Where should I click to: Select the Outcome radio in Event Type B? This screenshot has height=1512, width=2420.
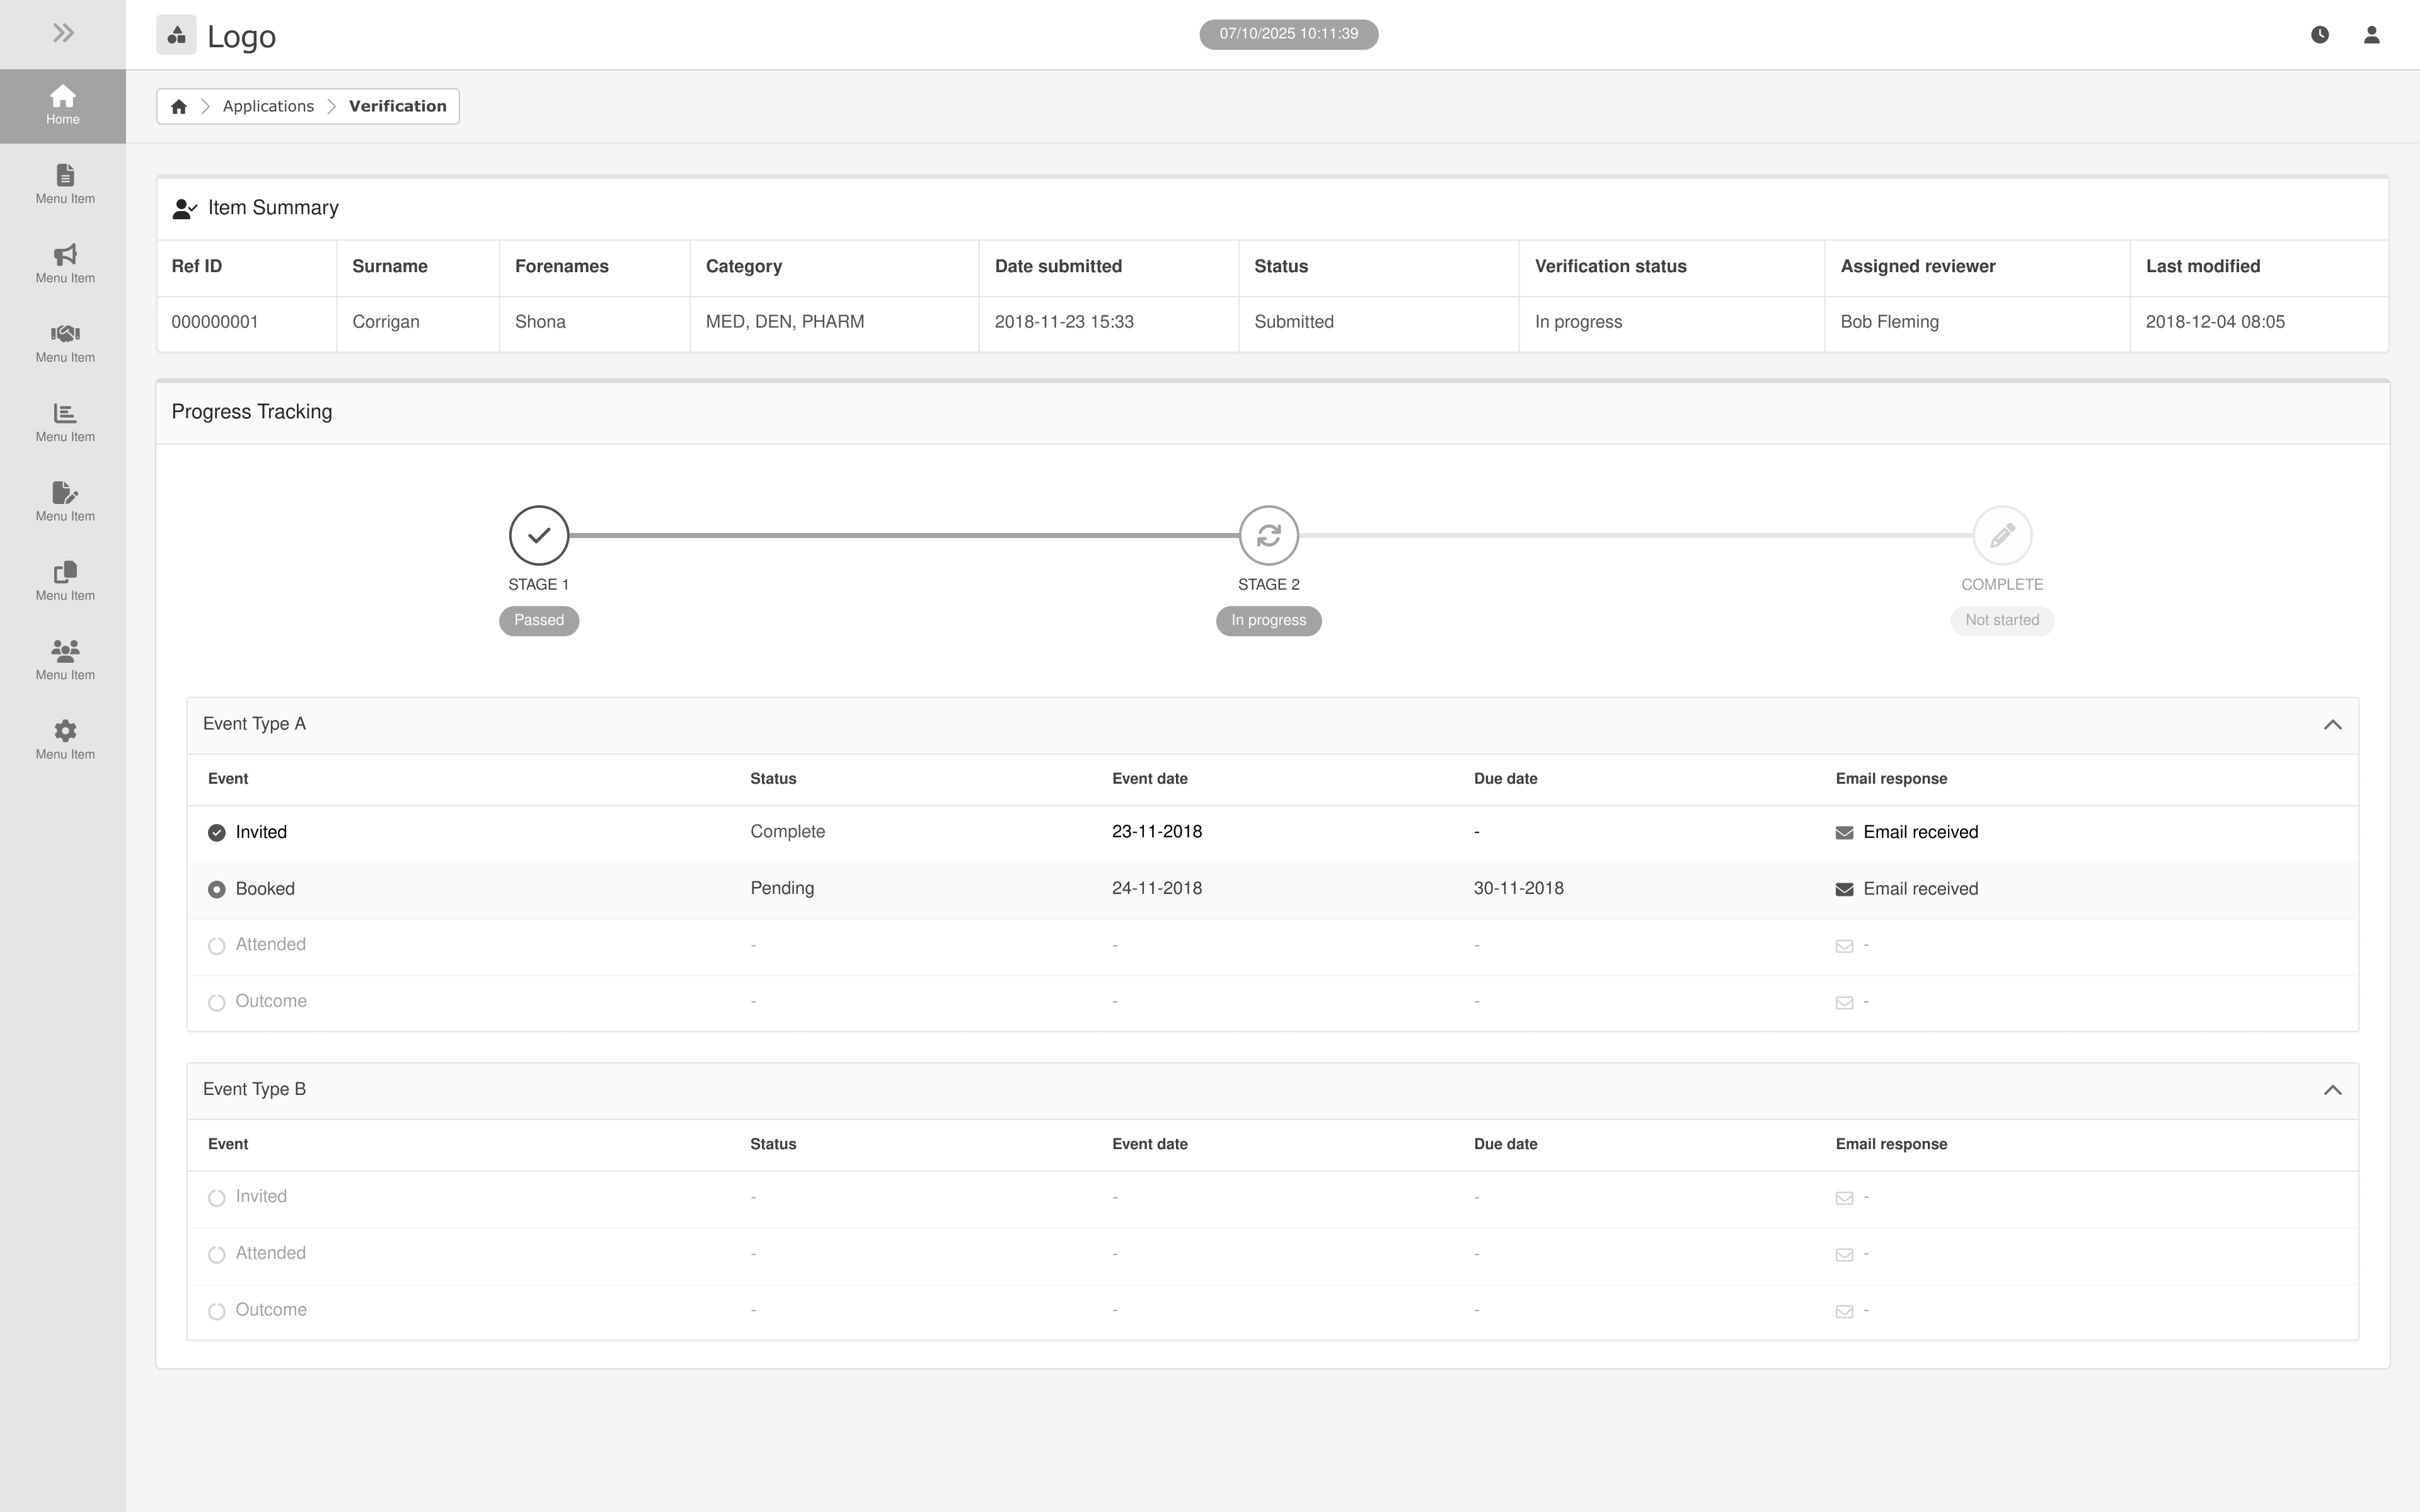216,1312
